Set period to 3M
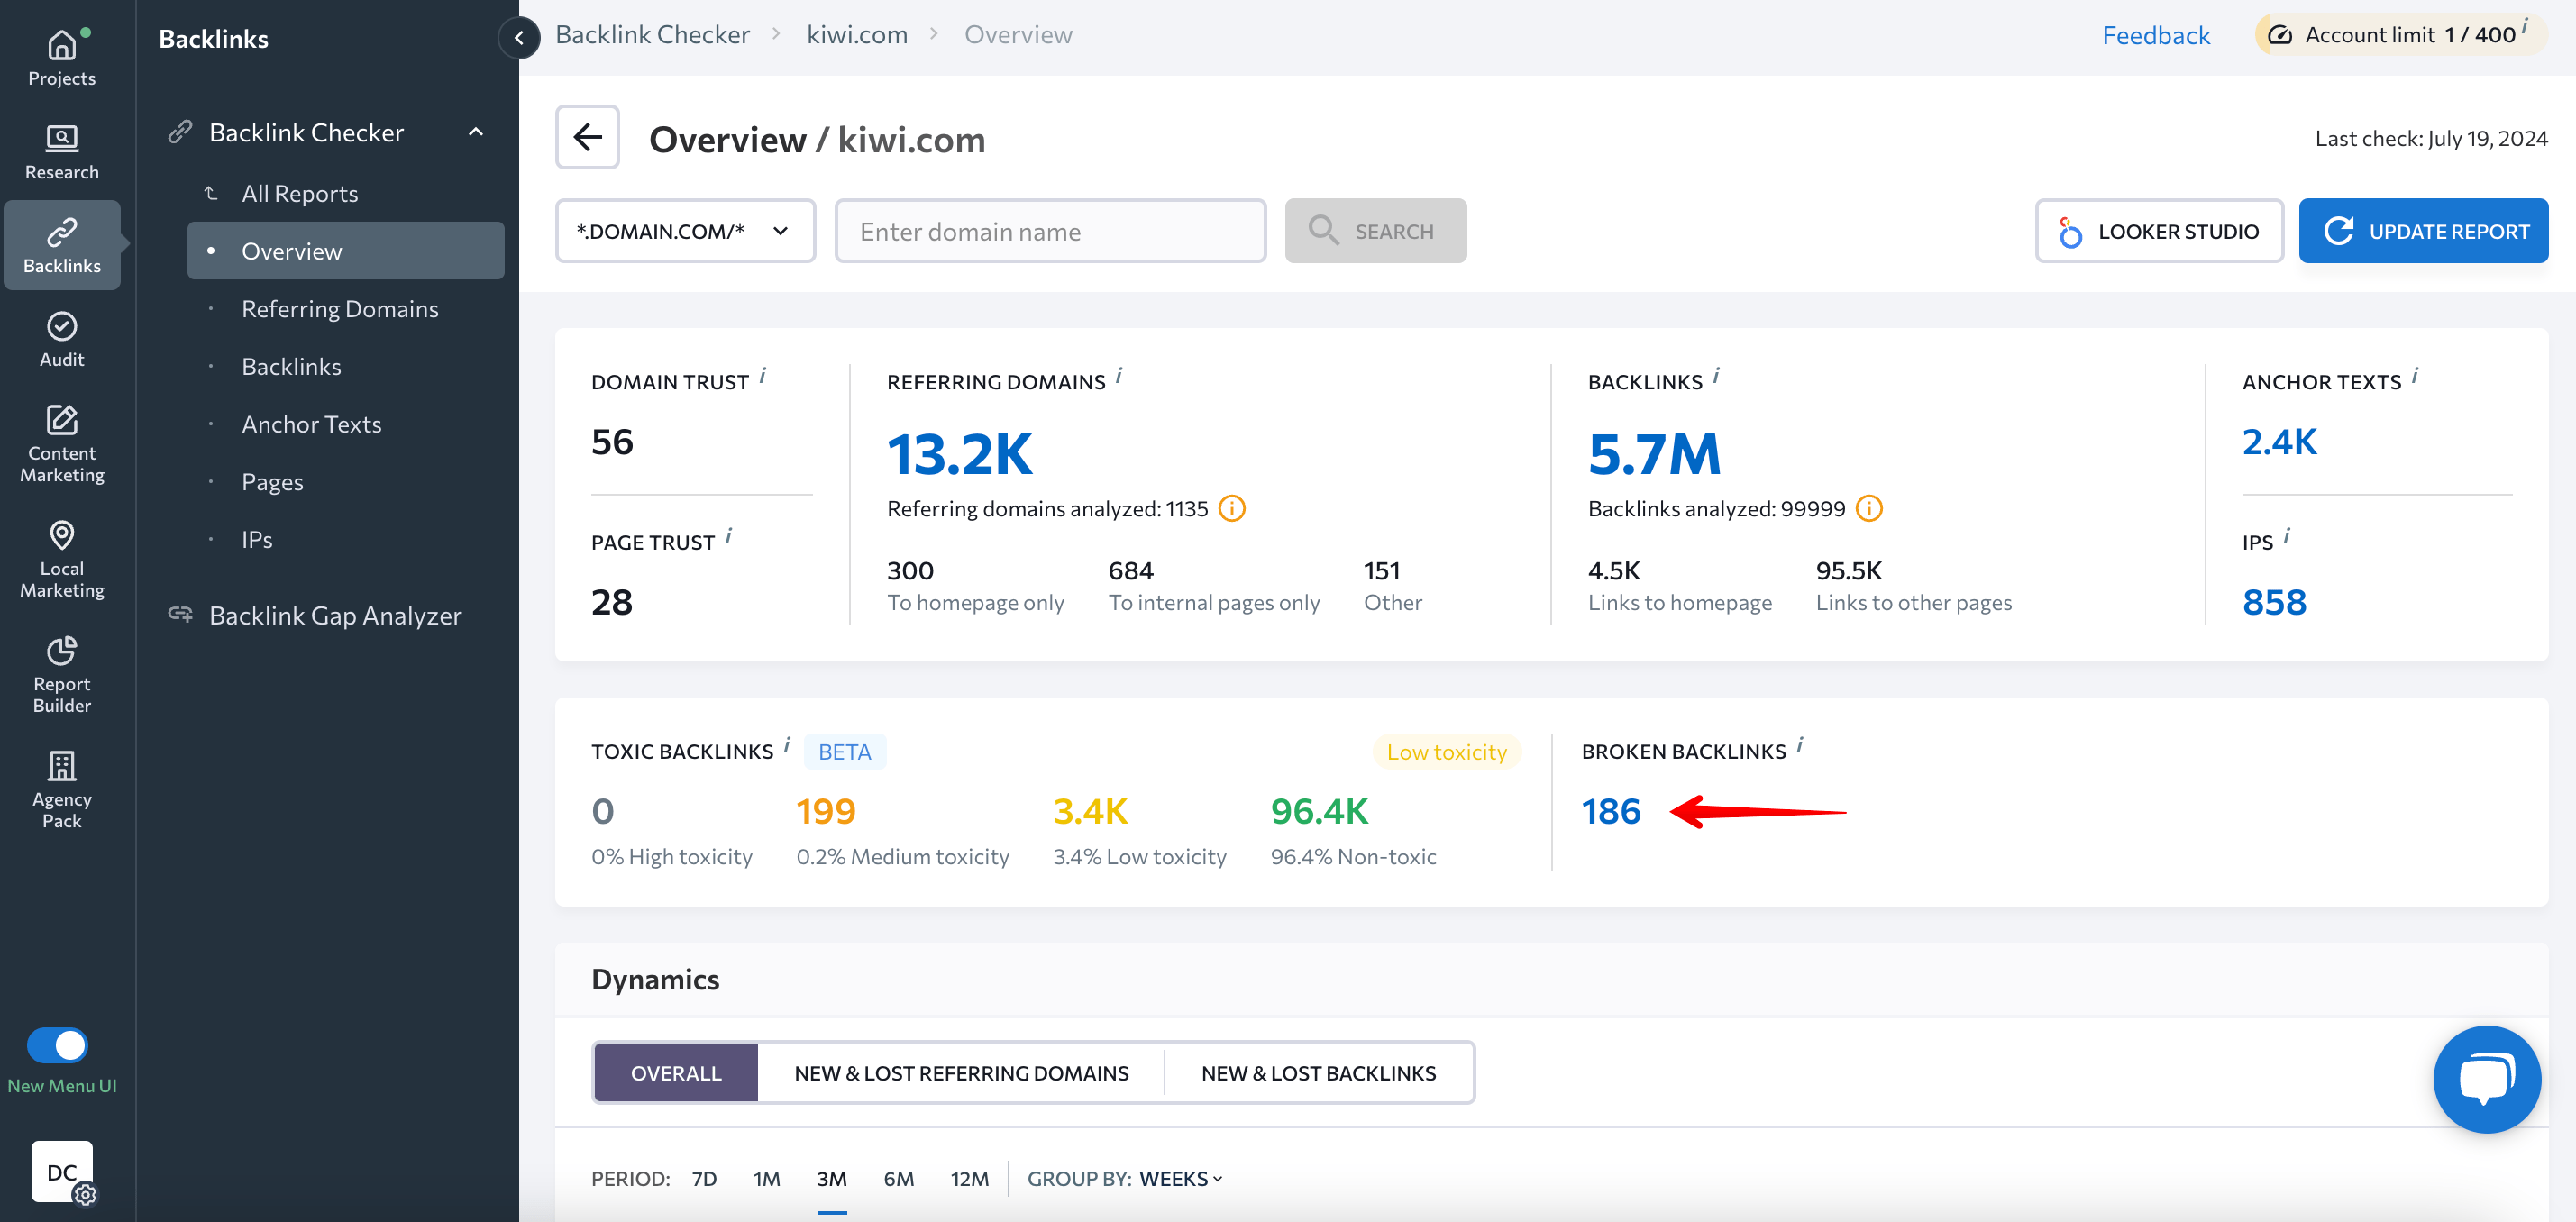The height and width of the screenshot is (1222, 2576). [831, 1178]
